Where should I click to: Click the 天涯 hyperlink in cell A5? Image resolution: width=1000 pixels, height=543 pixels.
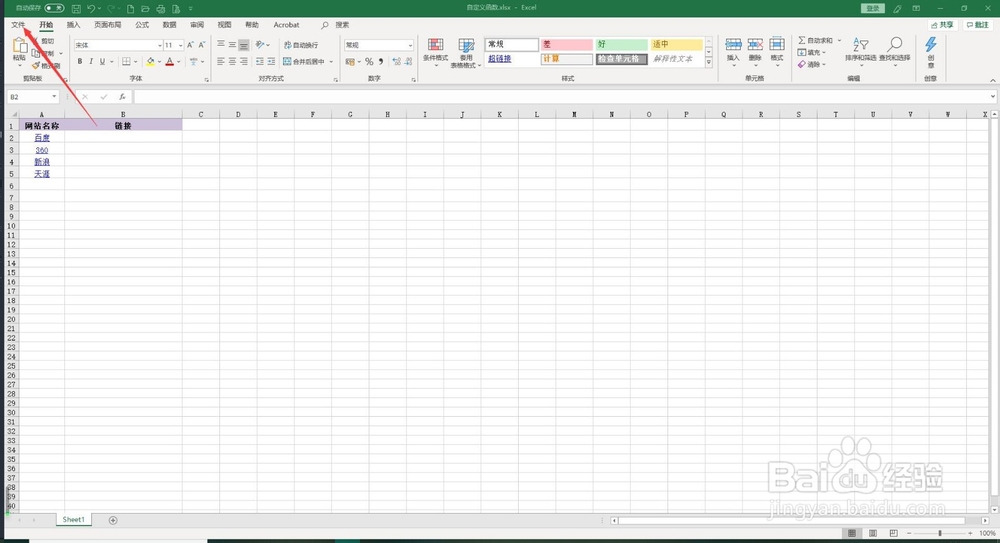click(x=42, y=174)
